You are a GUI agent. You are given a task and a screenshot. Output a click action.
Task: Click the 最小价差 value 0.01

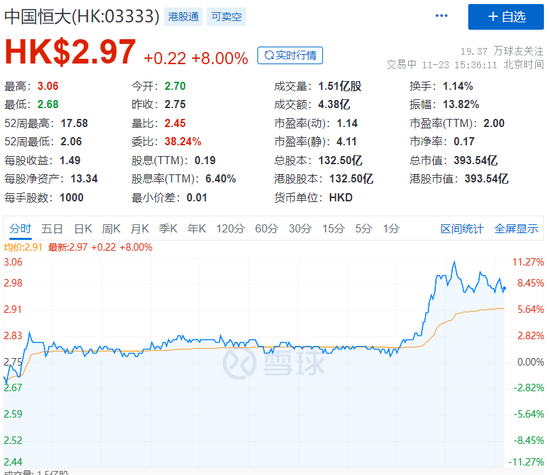[x=196, y=198]
